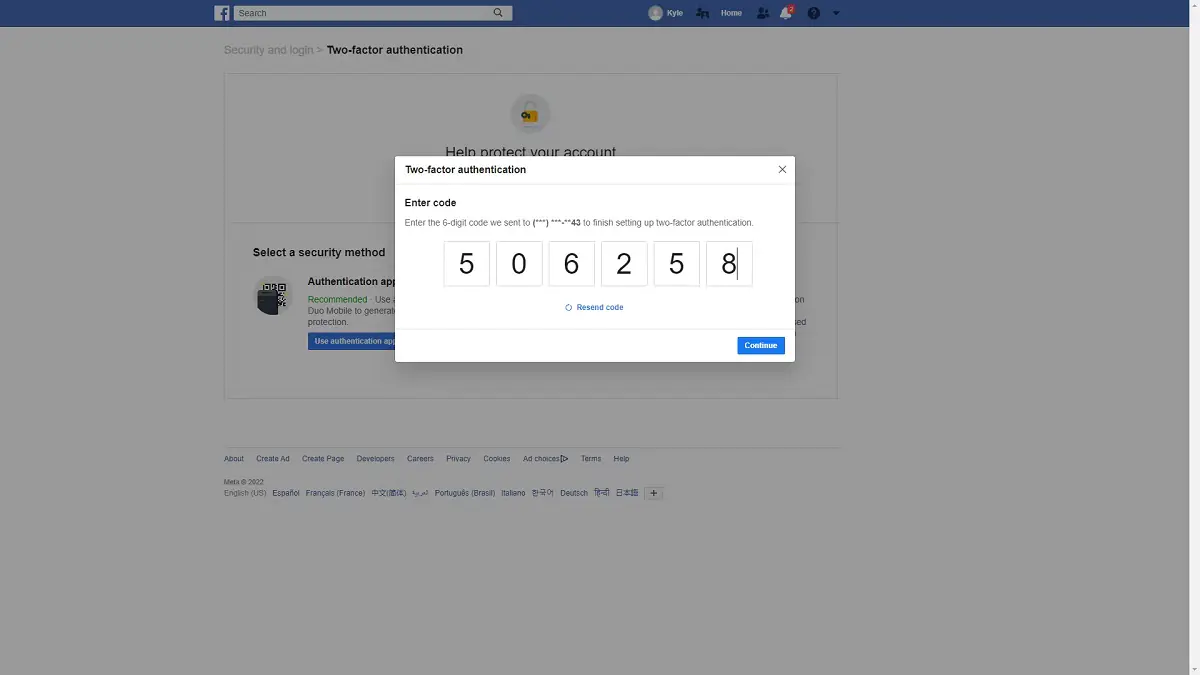Go back to Security and login
This screenshot has width=1200, height=675.
coord(268,49)
